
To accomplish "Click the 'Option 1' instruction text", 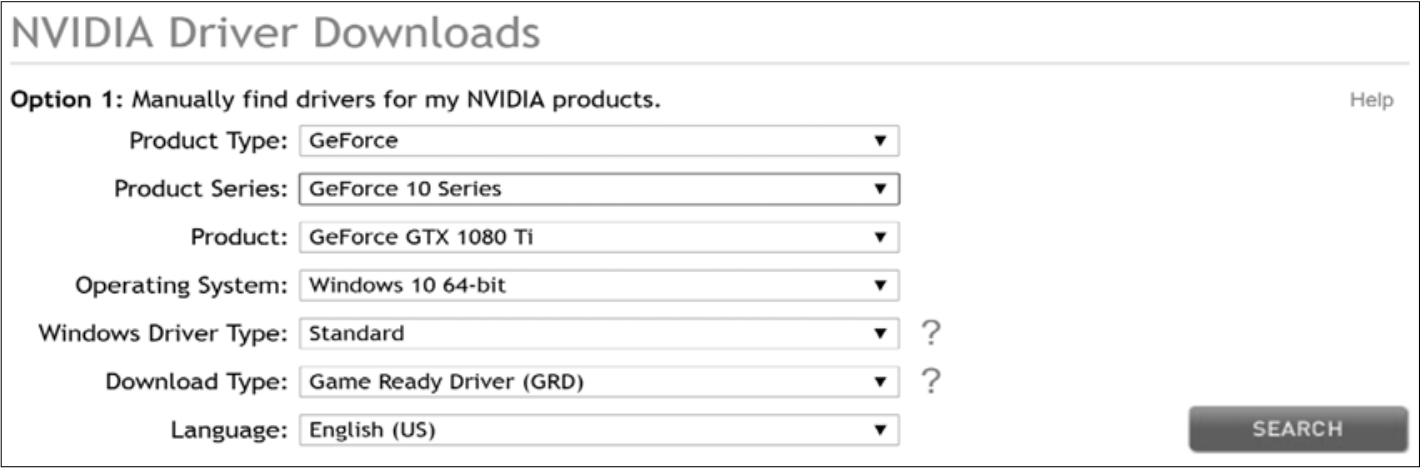I will click(336, 101).
